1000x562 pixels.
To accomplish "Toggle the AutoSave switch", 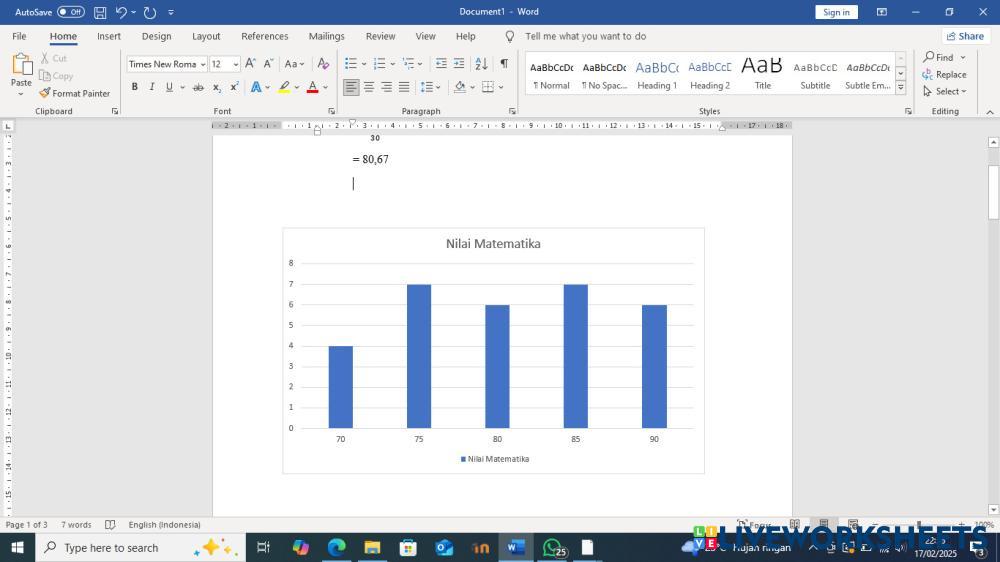I will click(x=70, y=12).
